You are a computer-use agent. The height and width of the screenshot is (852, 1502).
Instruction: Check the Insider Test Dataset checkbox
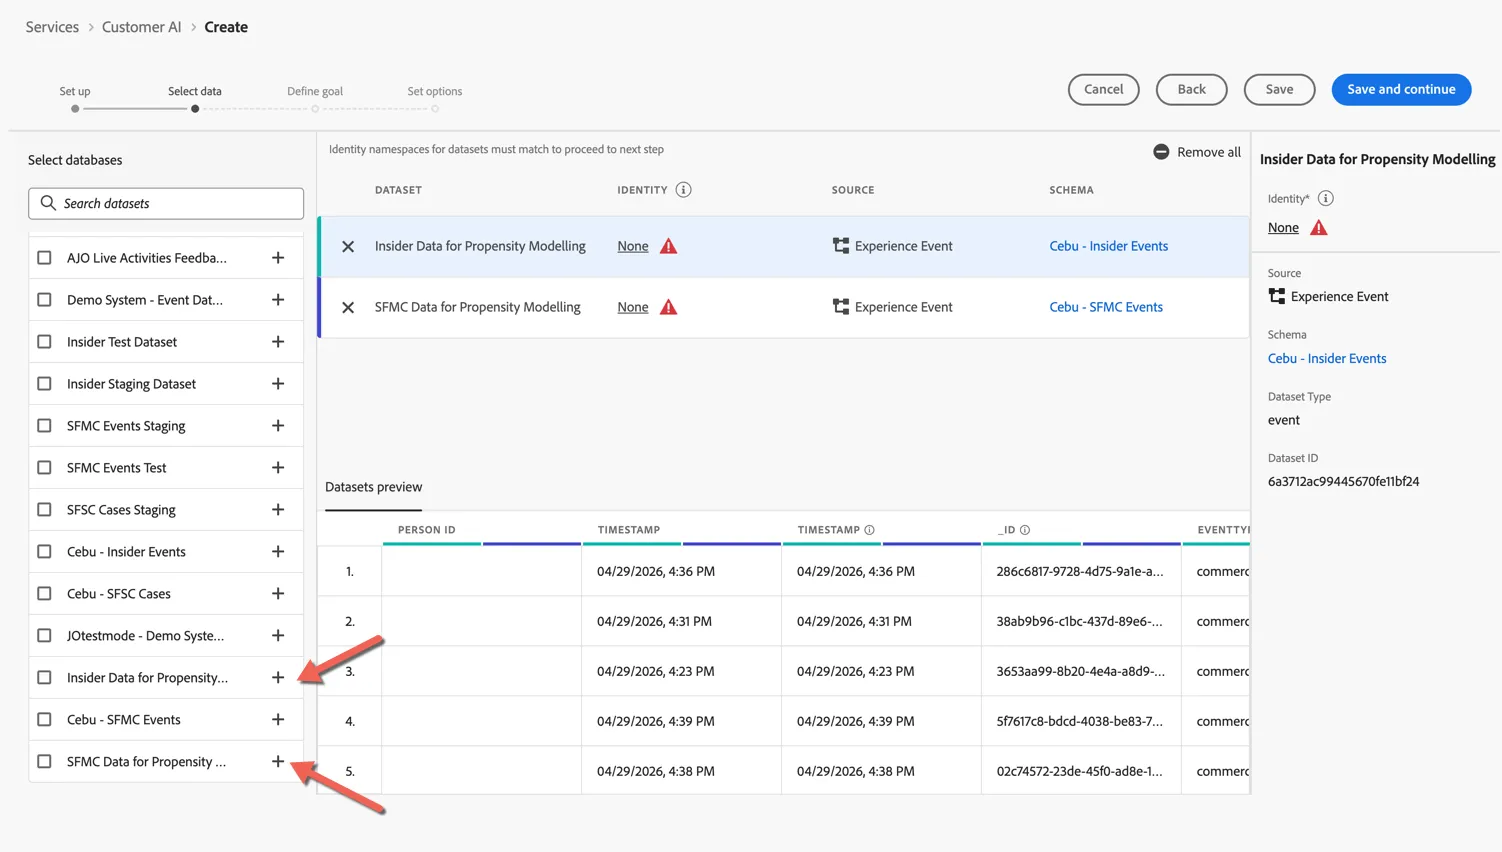tap(44, 342)
